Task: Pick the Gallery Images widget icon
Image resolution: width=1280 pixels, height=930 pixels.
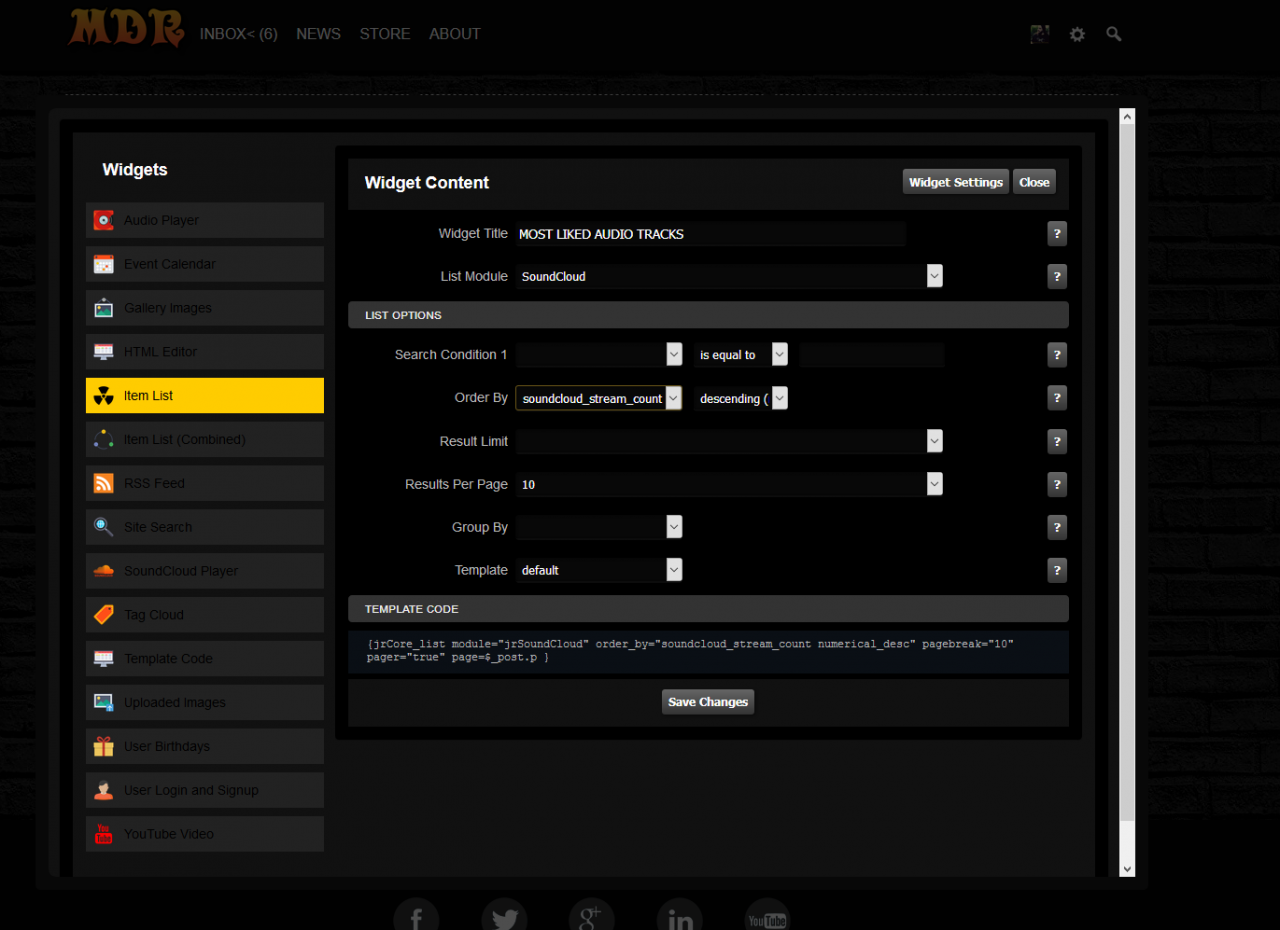Action: (x=103, y=308)
